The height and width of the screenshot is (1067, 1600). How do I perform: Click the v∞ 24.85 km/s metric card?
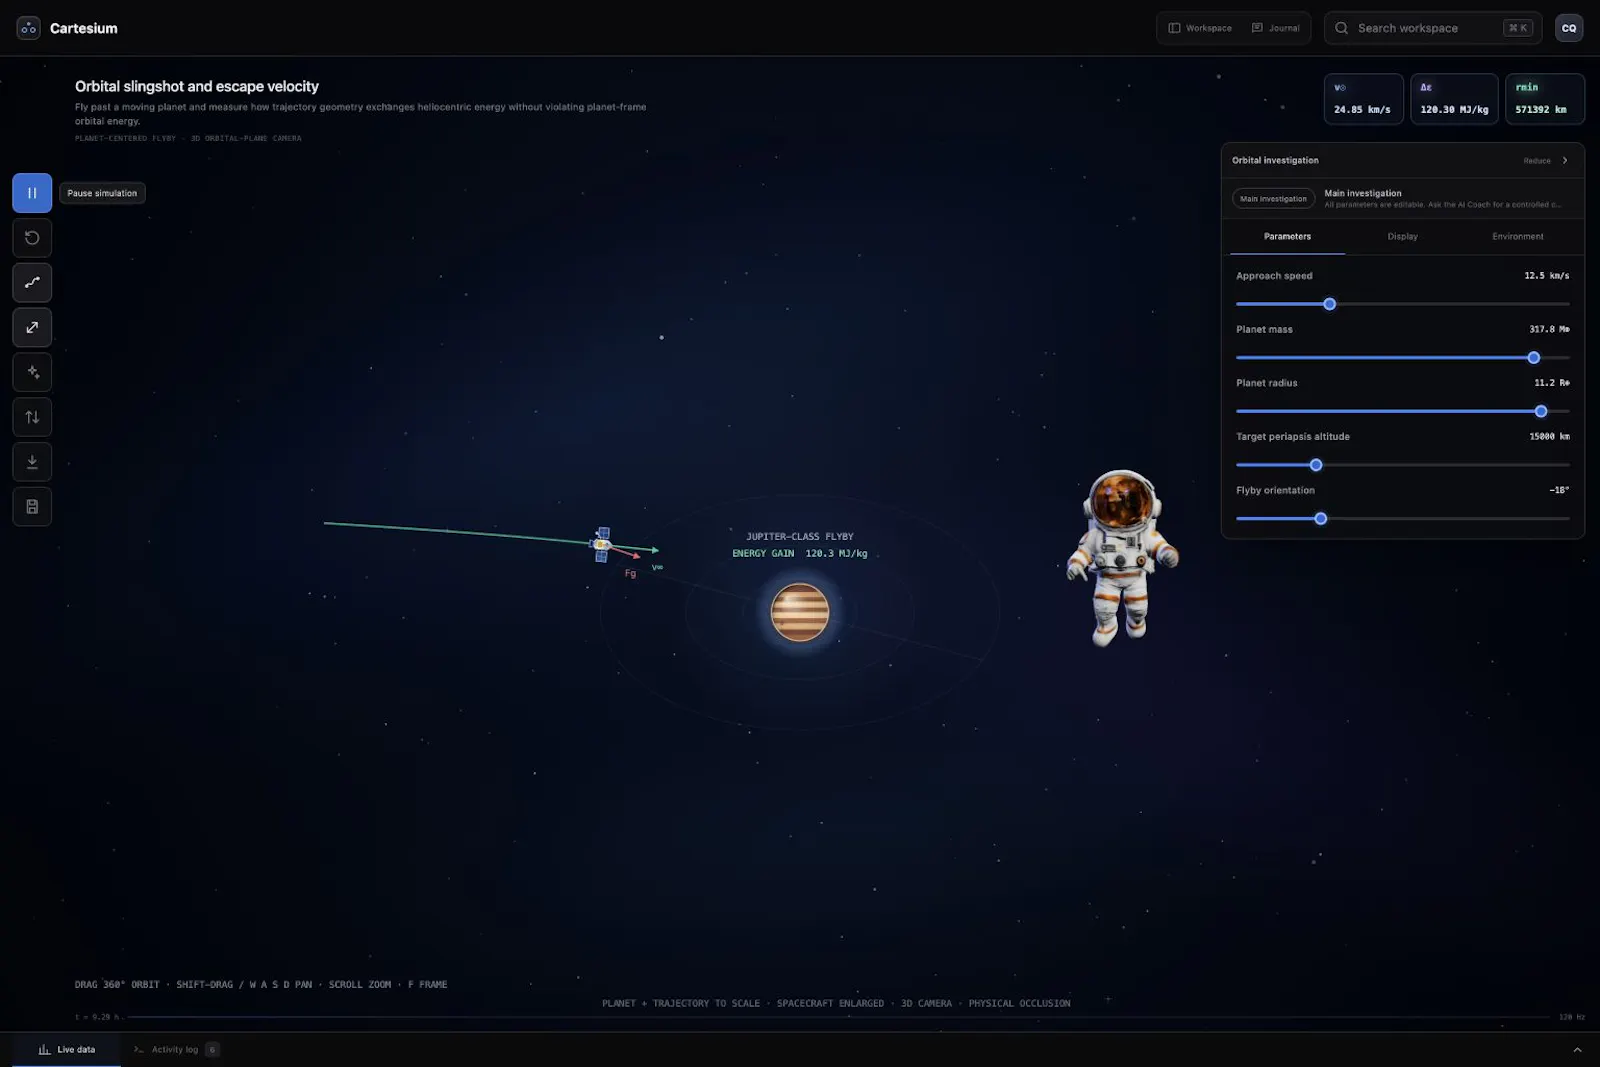(x=1363, y=99)
